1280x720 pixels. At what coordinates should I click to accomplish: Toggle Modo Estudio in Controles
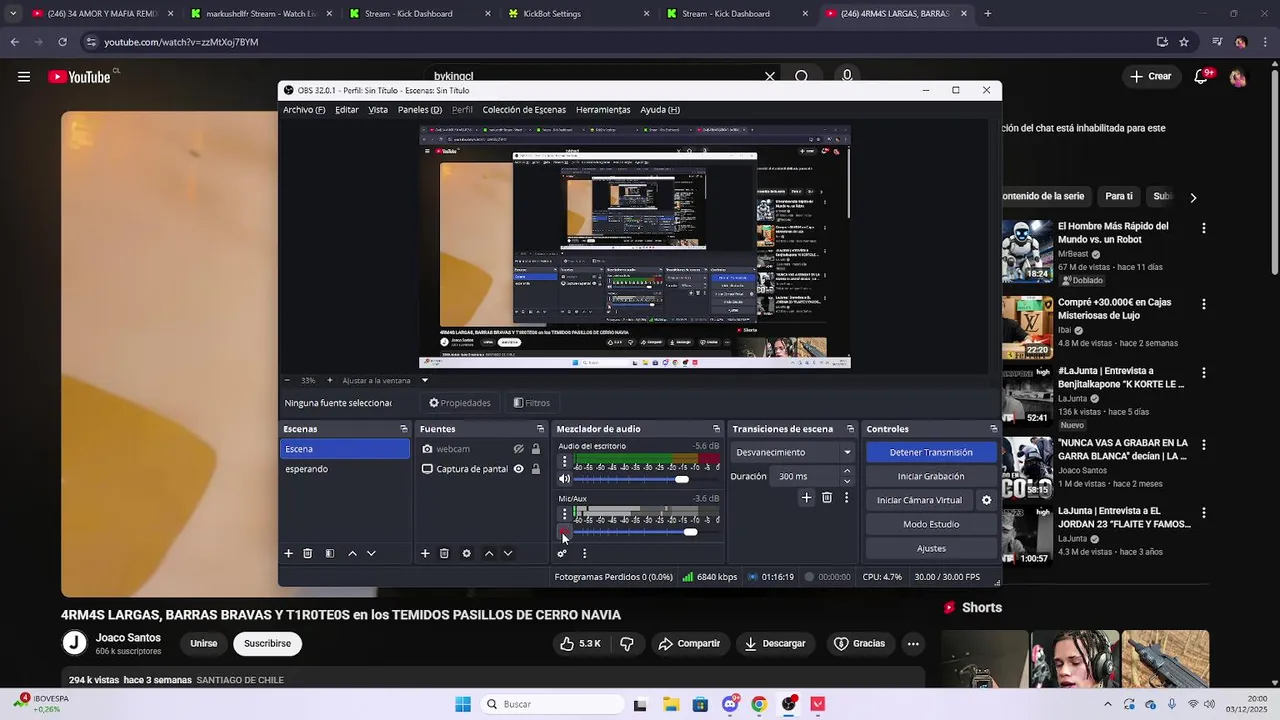point(931,524)
